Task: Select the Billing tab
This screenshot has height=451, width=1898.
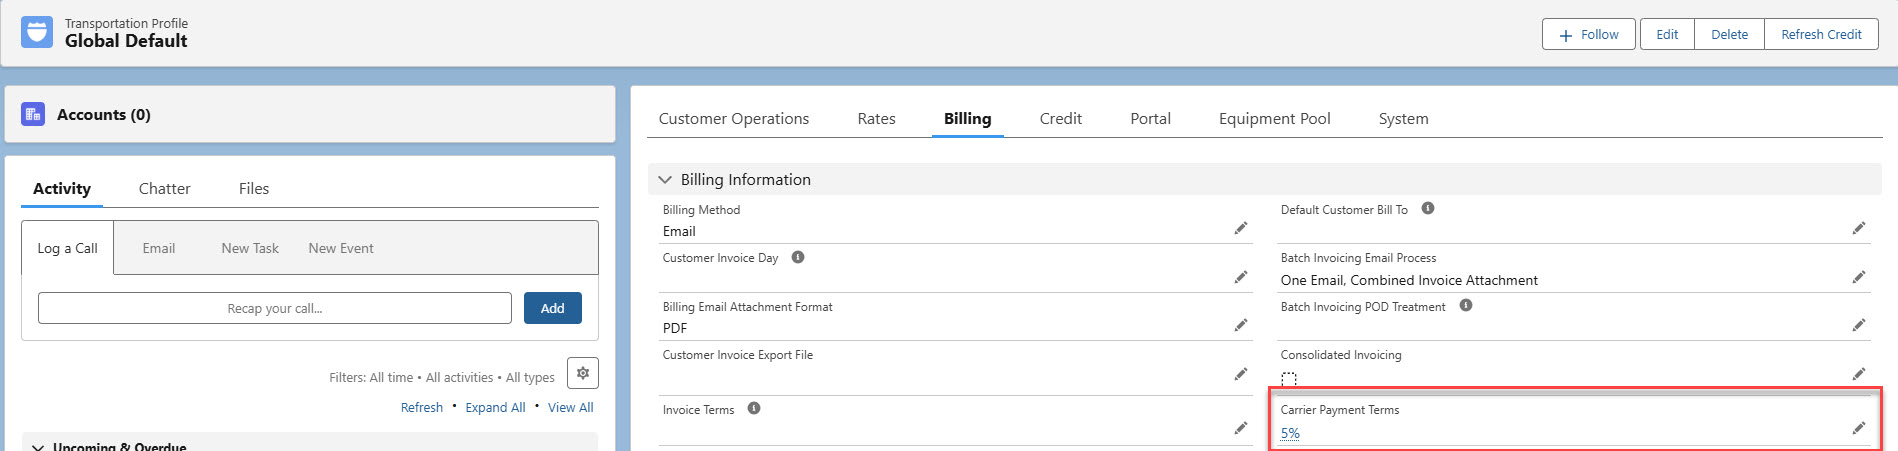Action: (967, 118)
